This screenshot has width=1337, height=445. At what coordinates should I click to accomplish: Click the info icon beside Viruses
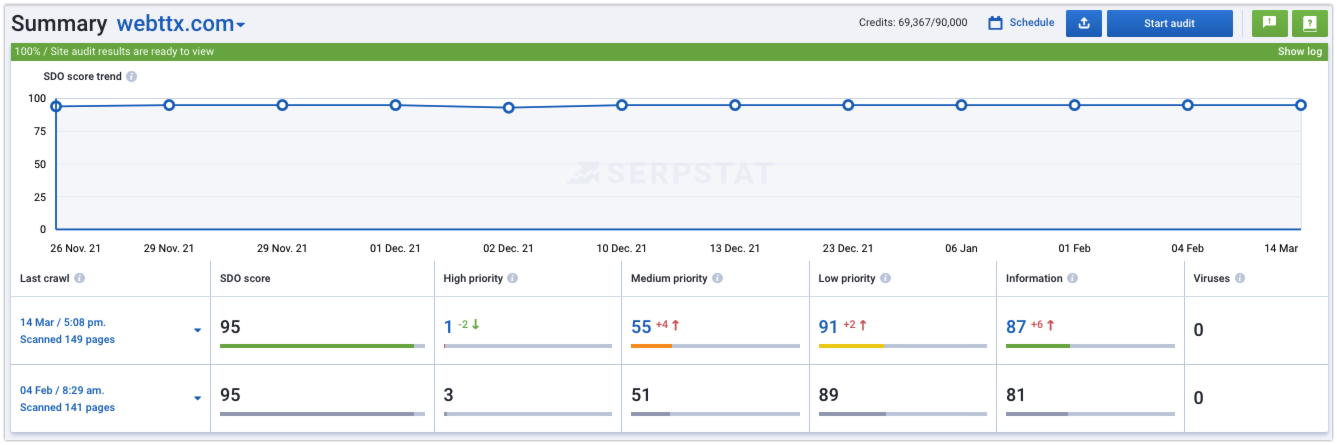[x=1240, y=278]
